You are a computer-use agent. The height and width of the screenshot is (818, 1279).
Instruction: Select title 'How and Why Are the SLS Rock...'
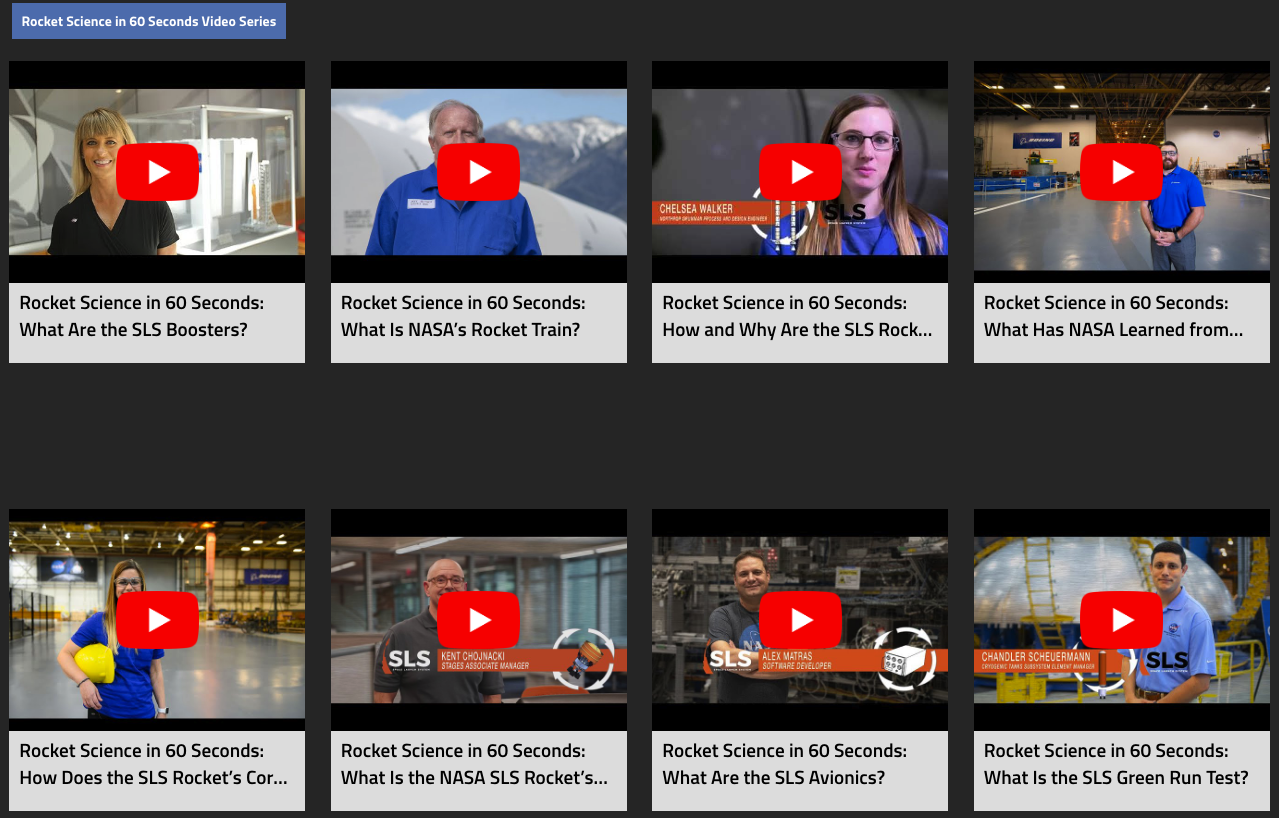click(x=797, y=317)
